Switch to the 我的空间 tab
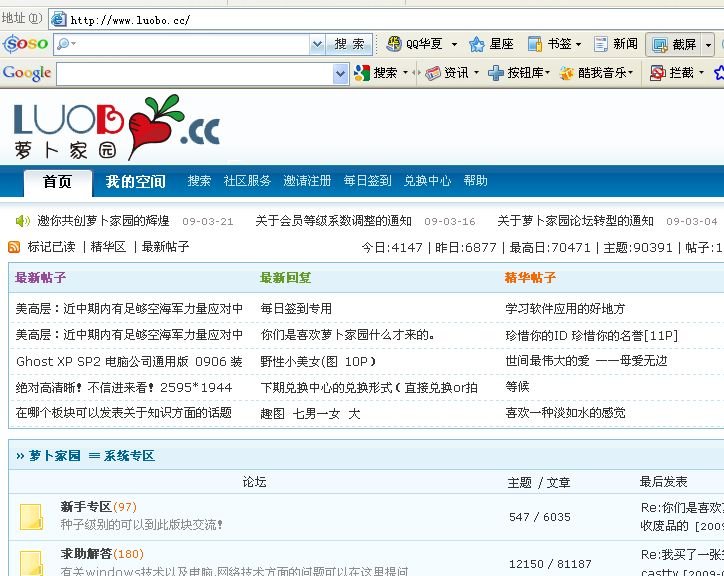Viewport: 724px width, 576px height. click(x=135, y=182)
